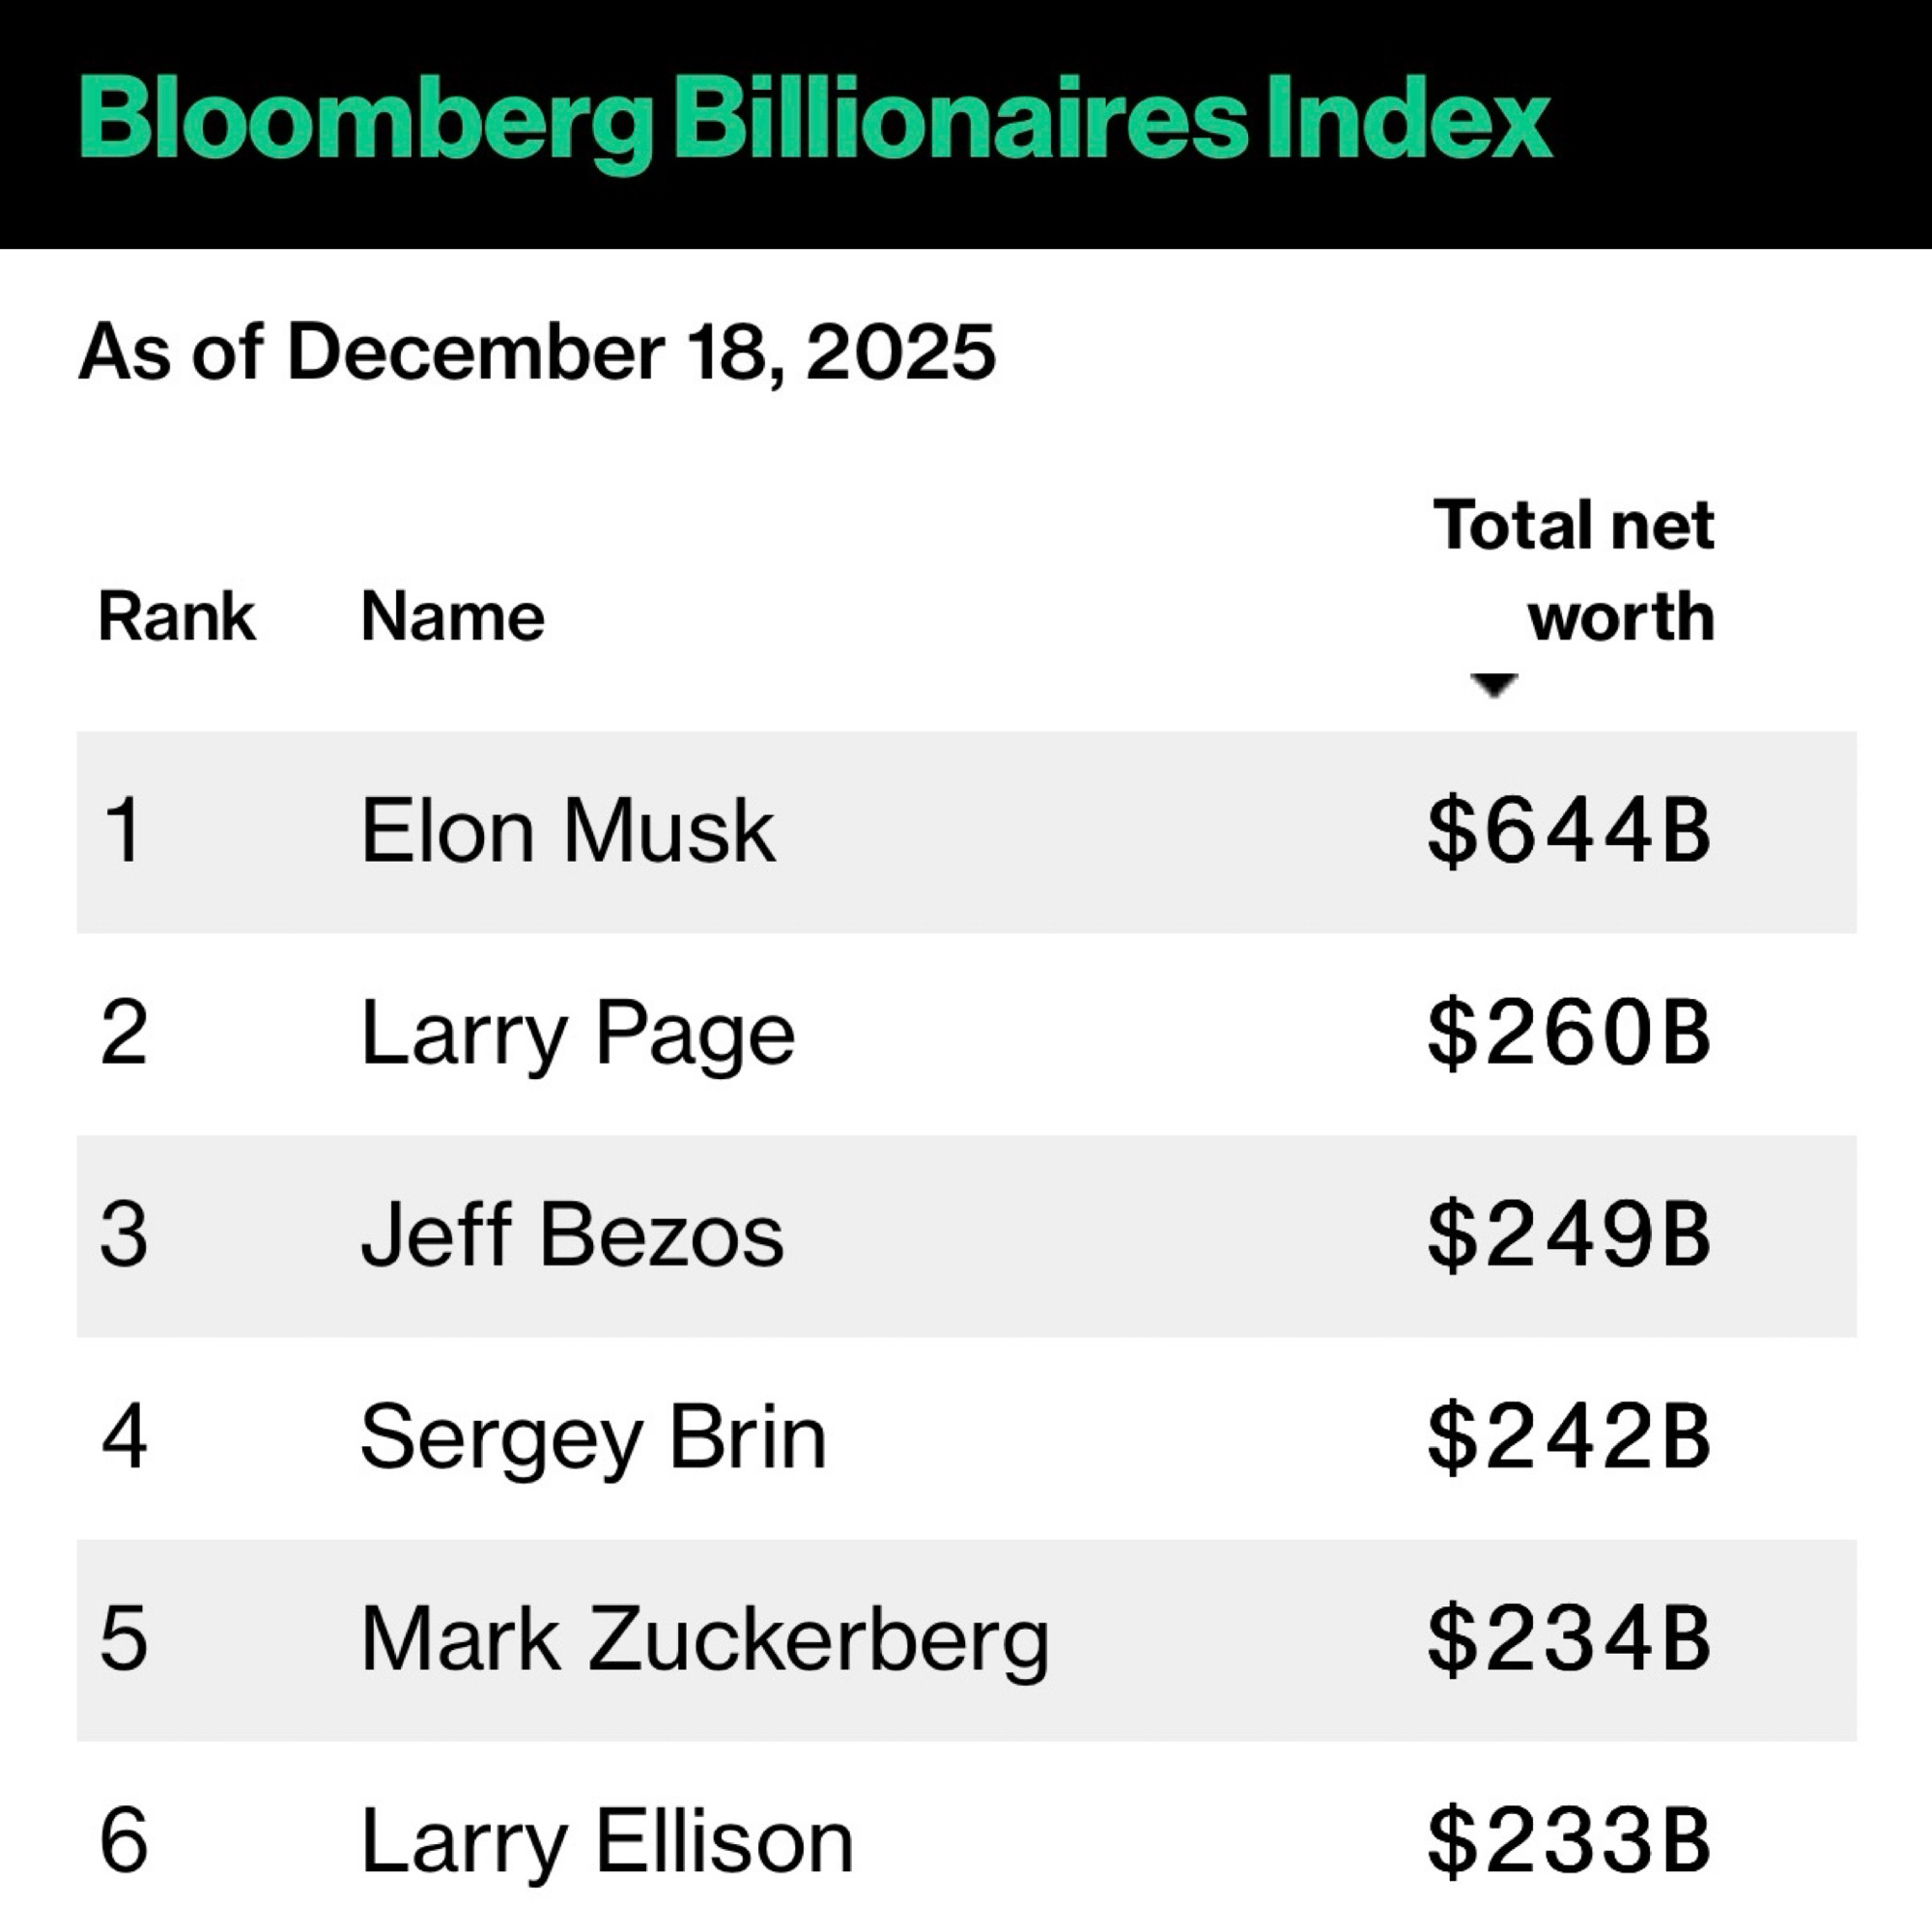Click the As of December 18, 2025 date
The height and width of the screenshot is (1932, 1932).
[x=537, y=352]
